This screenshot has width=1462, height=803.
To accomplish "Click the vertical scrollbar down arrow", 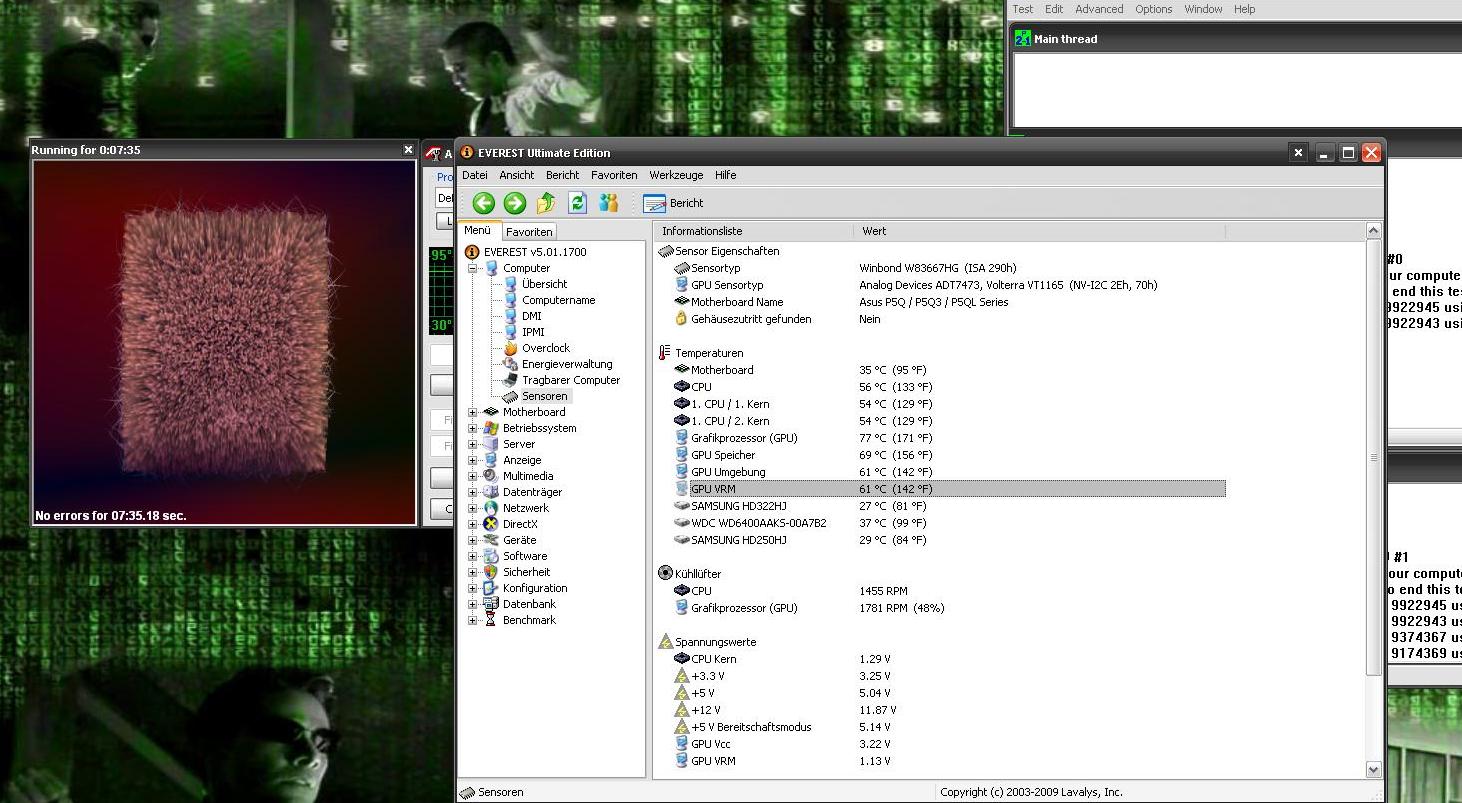I will click(1373, 770).
